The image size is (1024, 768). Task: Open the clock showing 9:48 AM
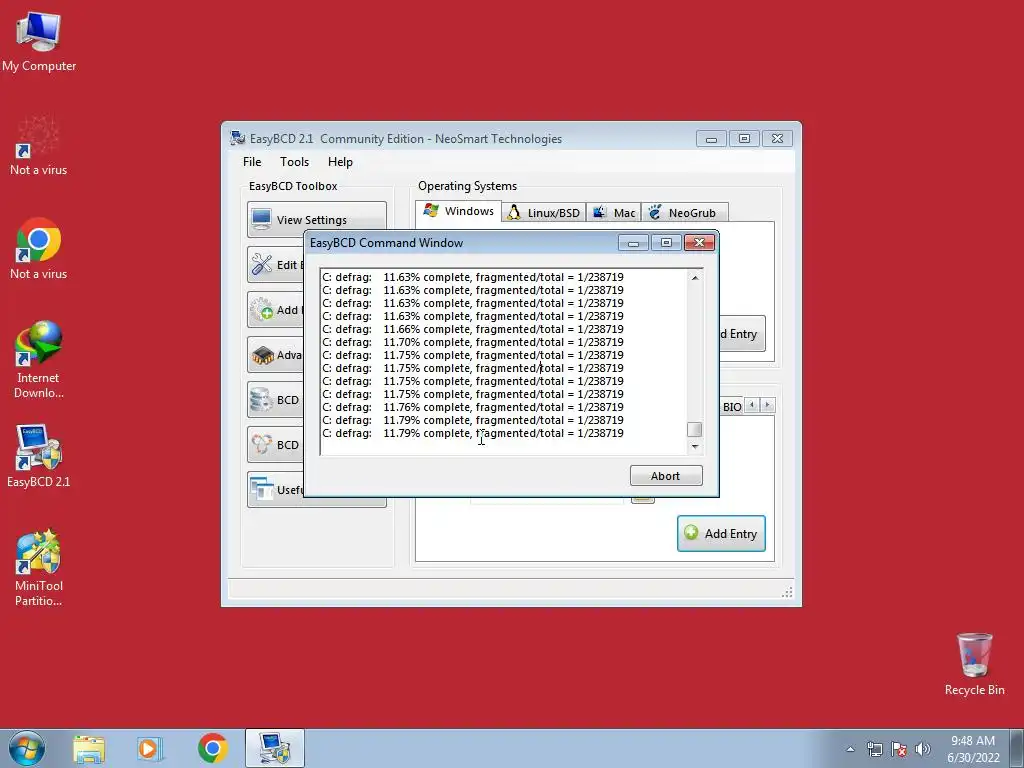point(973,748)
